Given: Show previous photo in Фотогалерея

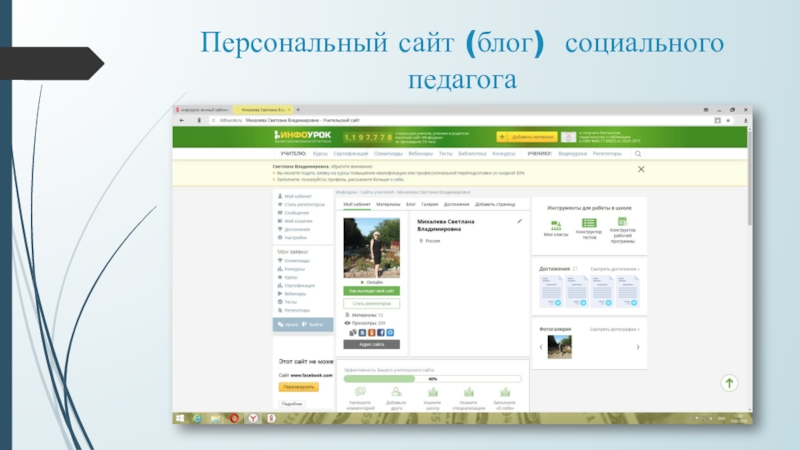Looking at the screenshot, I should click(539, 346).
